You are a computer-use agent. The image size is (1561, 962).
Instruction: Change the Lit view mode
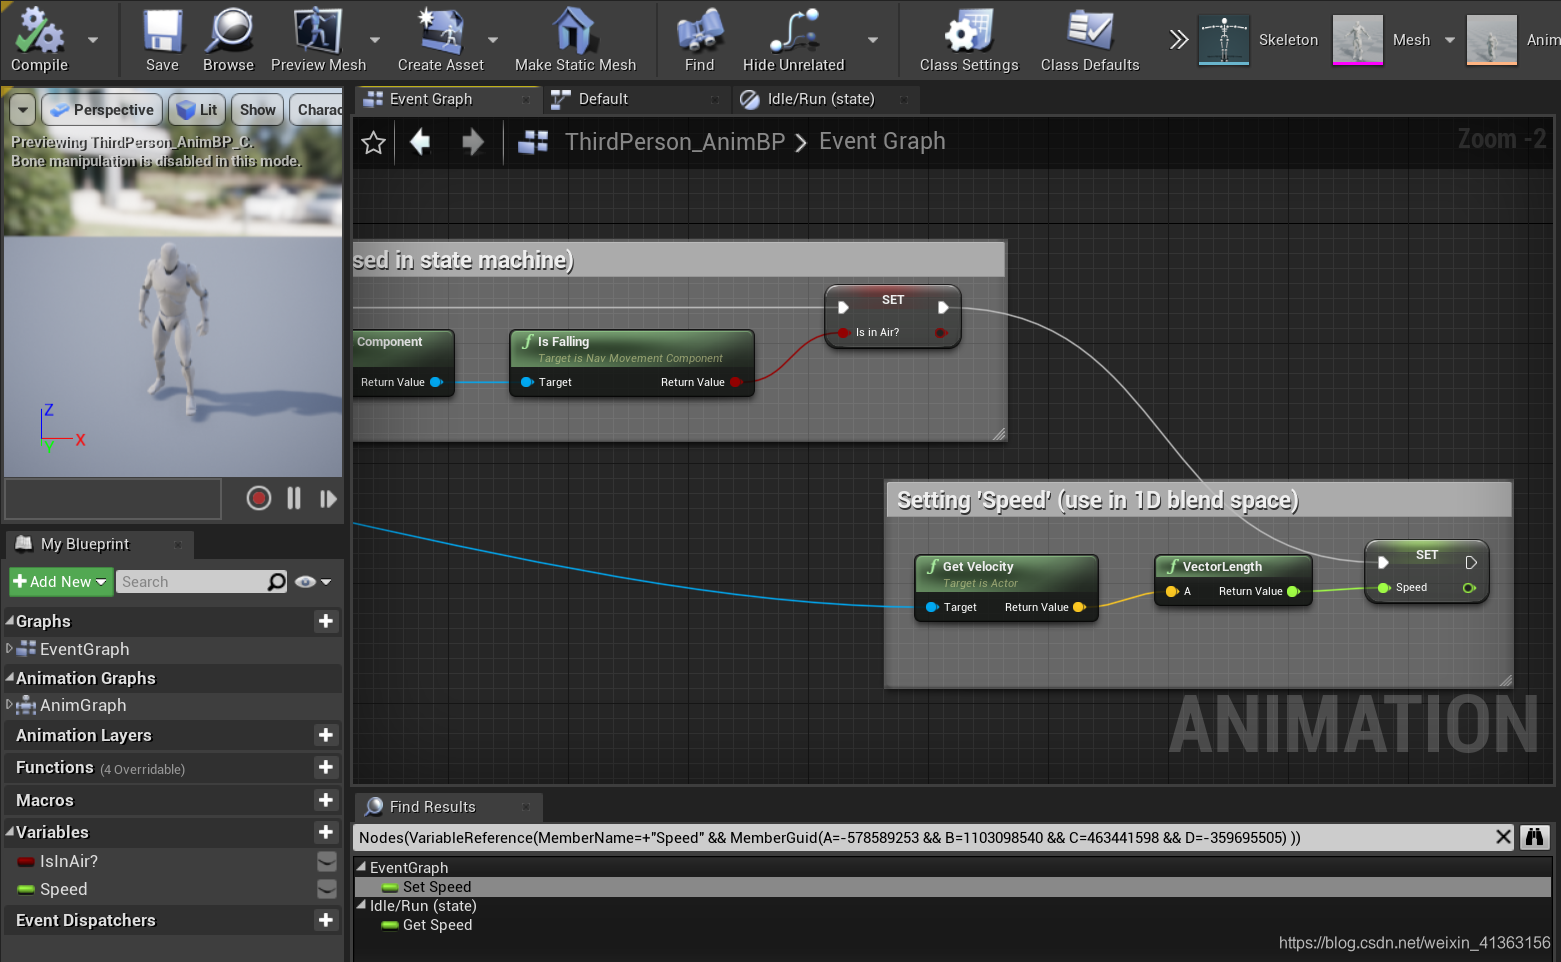pyautogui.click(x=197, y=109)
